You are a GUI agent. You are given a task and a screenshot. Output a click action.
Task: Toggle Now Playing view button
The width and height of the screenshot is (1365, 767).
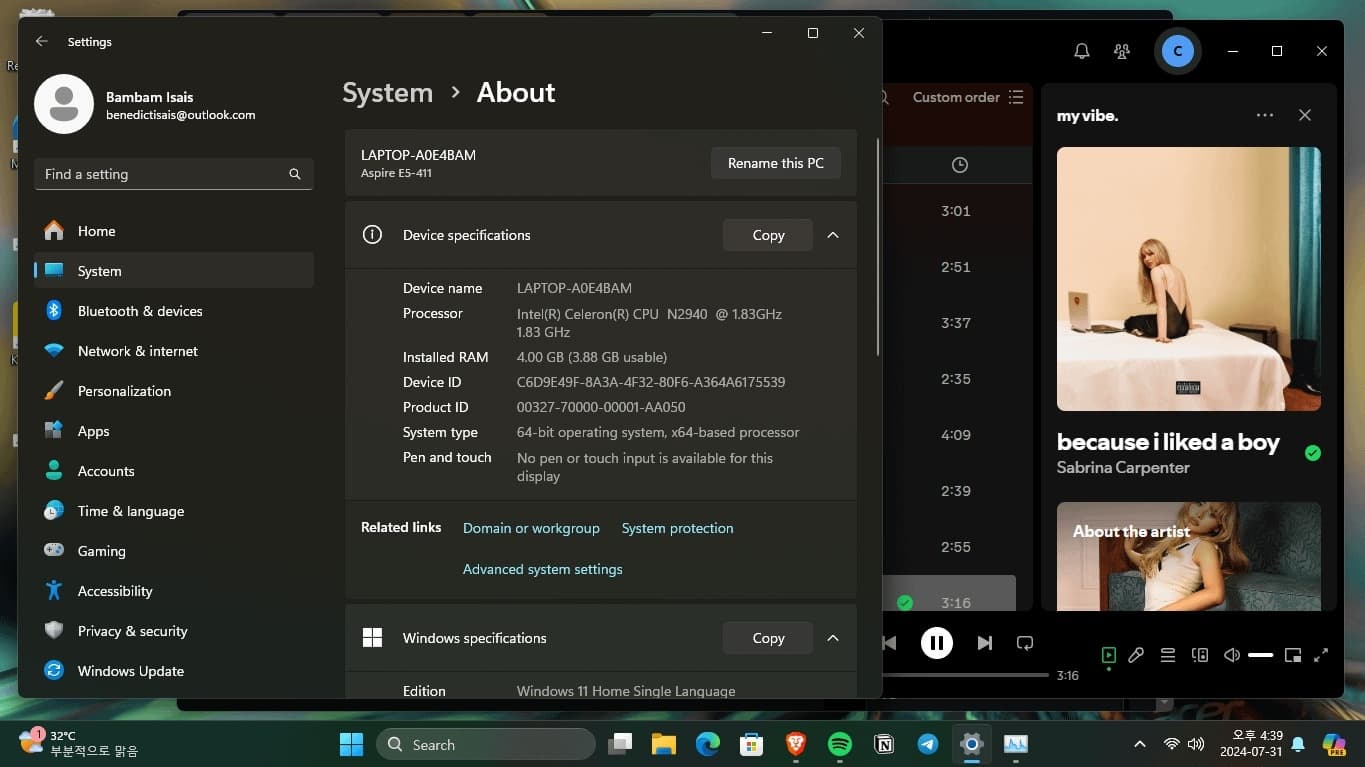[x=1108, y=656]
